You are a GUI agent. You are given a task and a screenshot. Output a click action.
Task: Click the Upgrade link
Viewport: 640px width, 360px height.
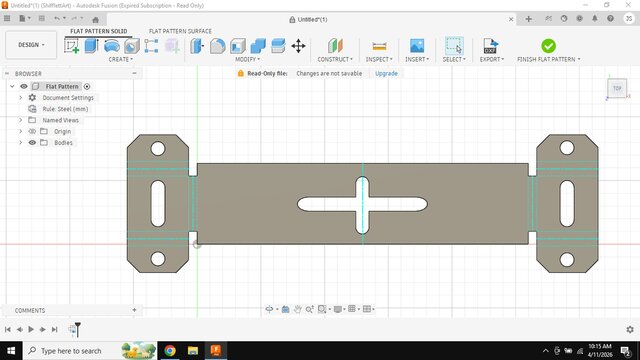[386, 73]
